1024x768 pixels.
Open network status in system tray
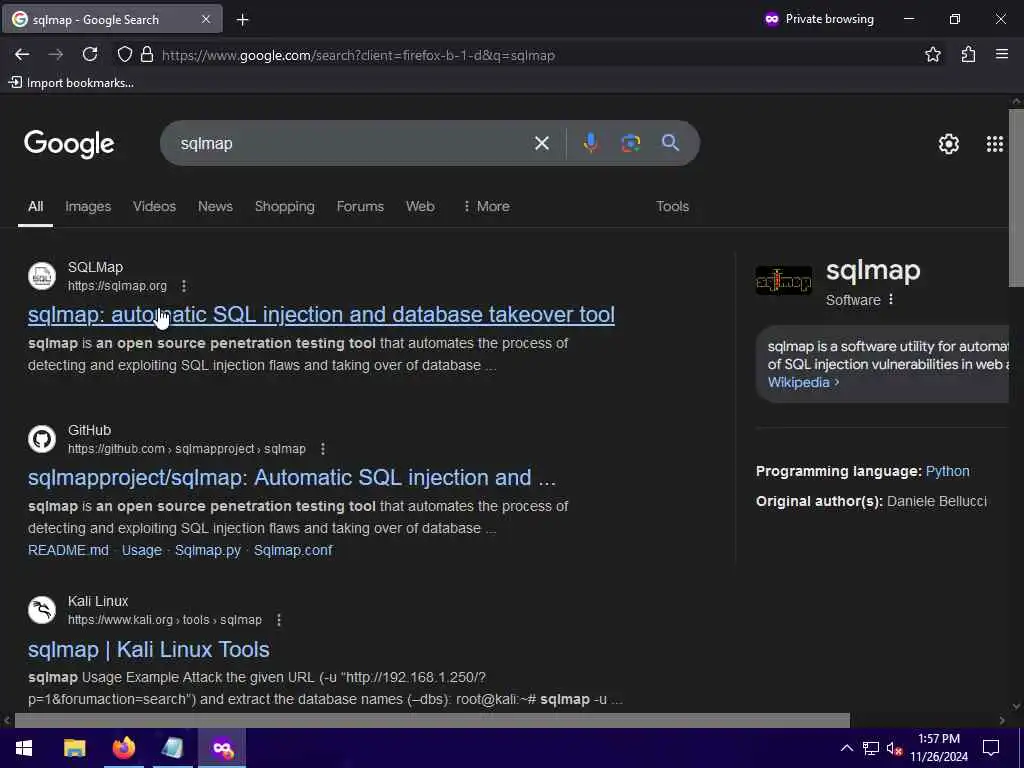[870, 748]
